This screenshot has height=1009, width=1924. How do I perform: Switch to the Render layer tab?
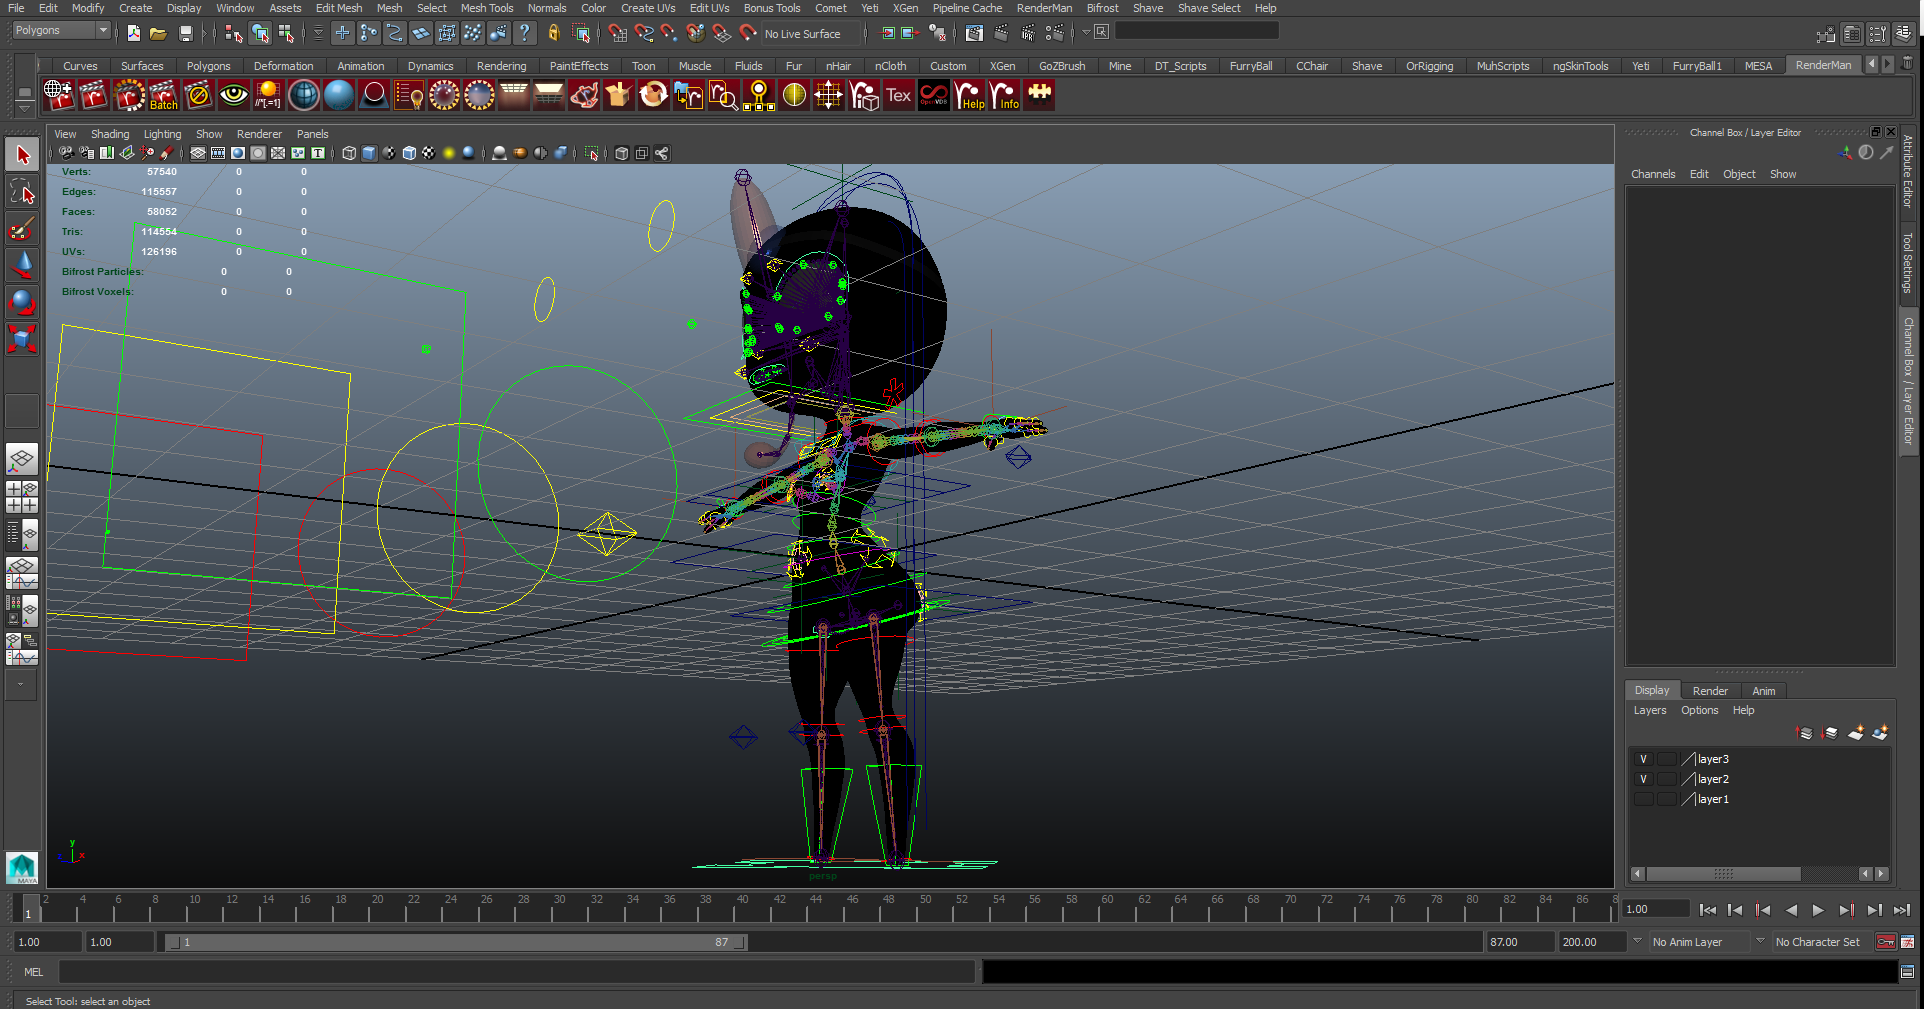coord(1709,691)
